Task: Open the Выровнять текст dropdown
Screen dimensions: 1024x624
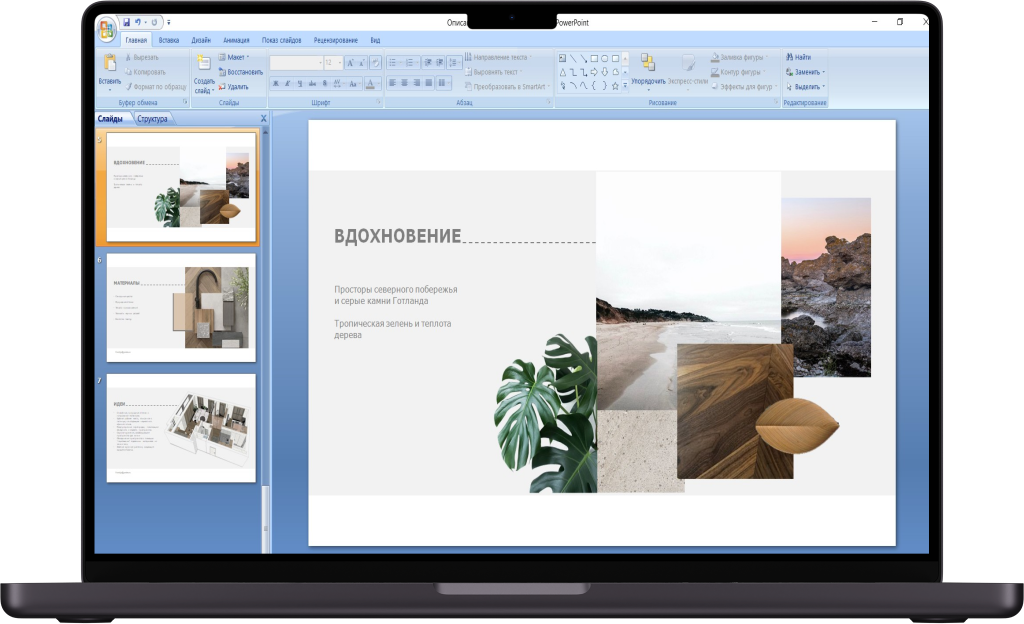Action: click(x=494, y=72)
